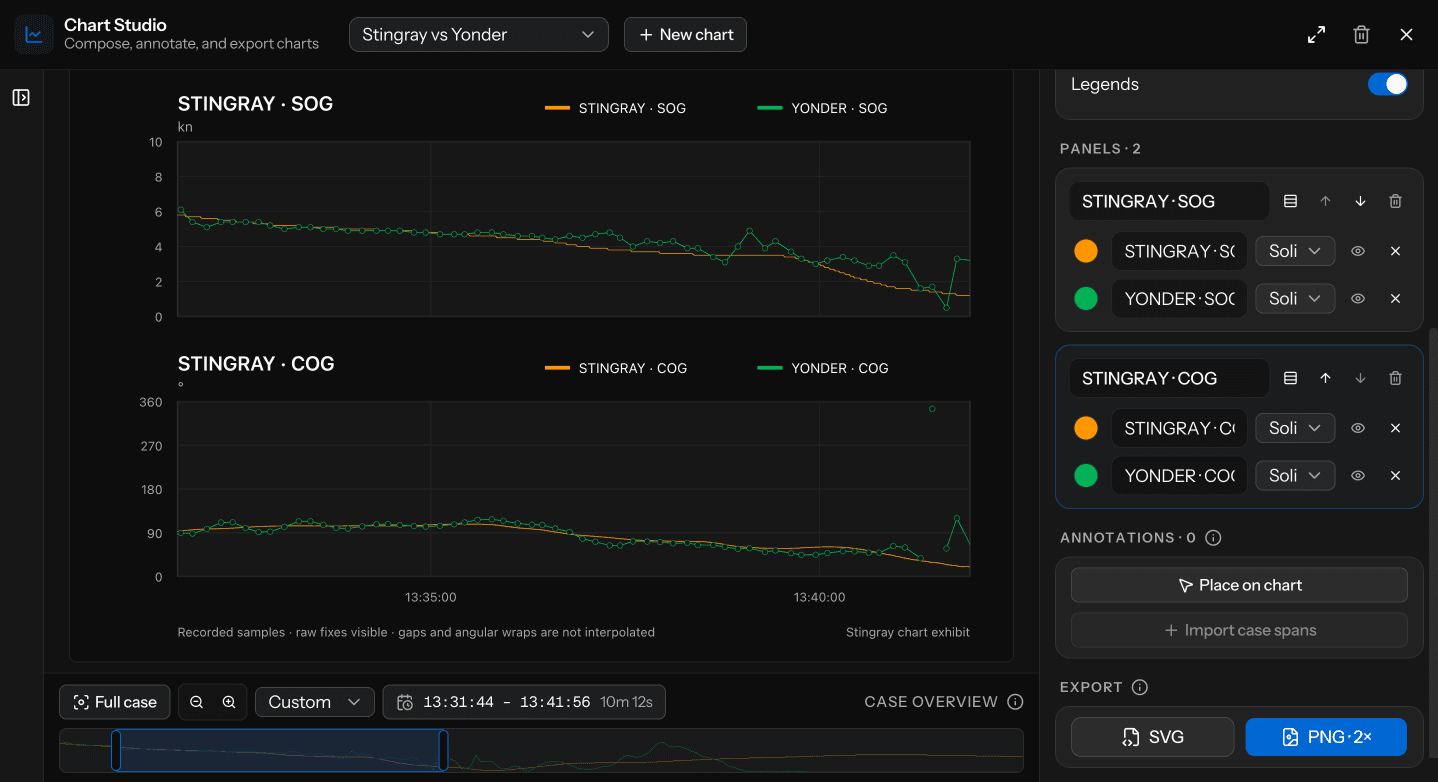Change line style for STINGRAY · SOG series
The width and height of the screenshot is (1438, 782).
pos(1296,251)
